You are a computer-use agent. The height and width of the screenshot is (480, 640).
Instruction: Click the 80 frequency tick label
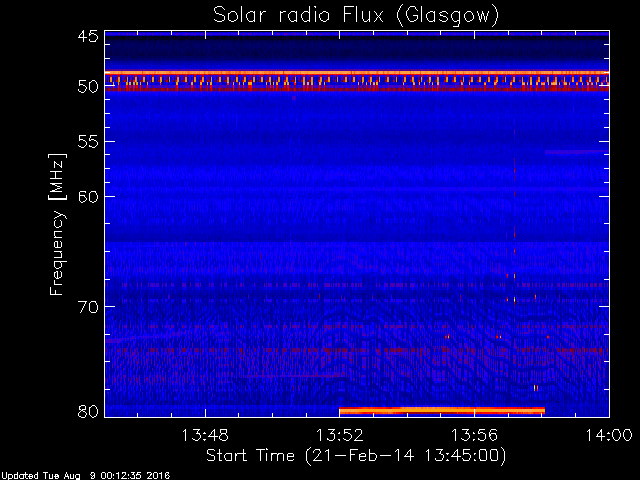88,411
